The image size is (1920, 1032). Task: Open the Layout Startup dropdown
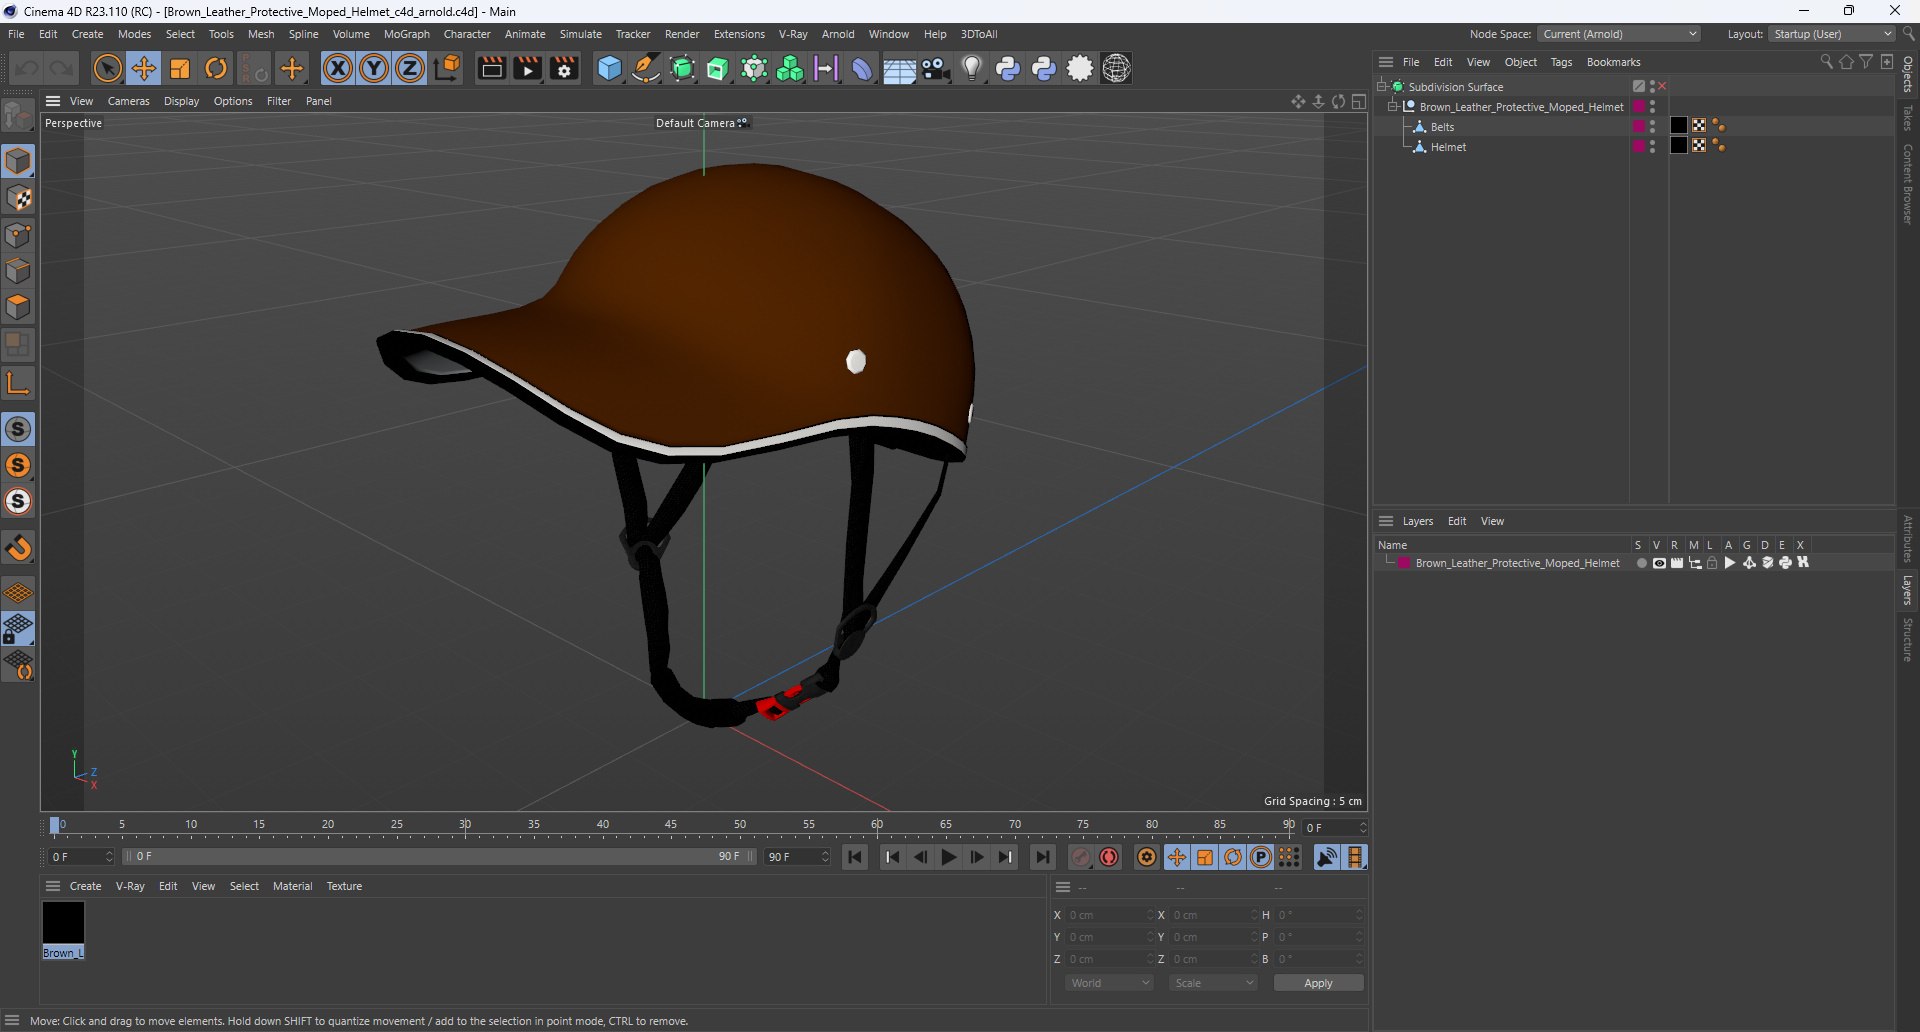point(1832,34)
